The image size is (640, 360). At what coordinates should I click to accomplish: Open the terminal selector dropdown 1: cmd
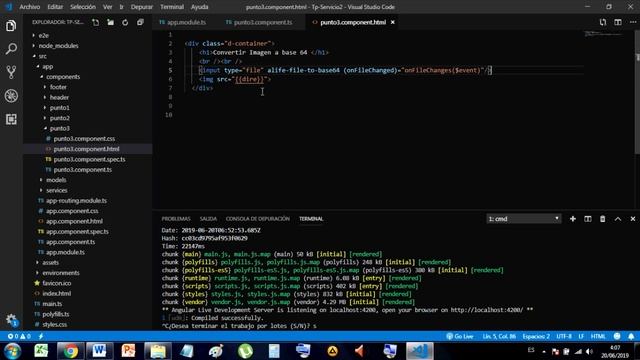point(524,219)
